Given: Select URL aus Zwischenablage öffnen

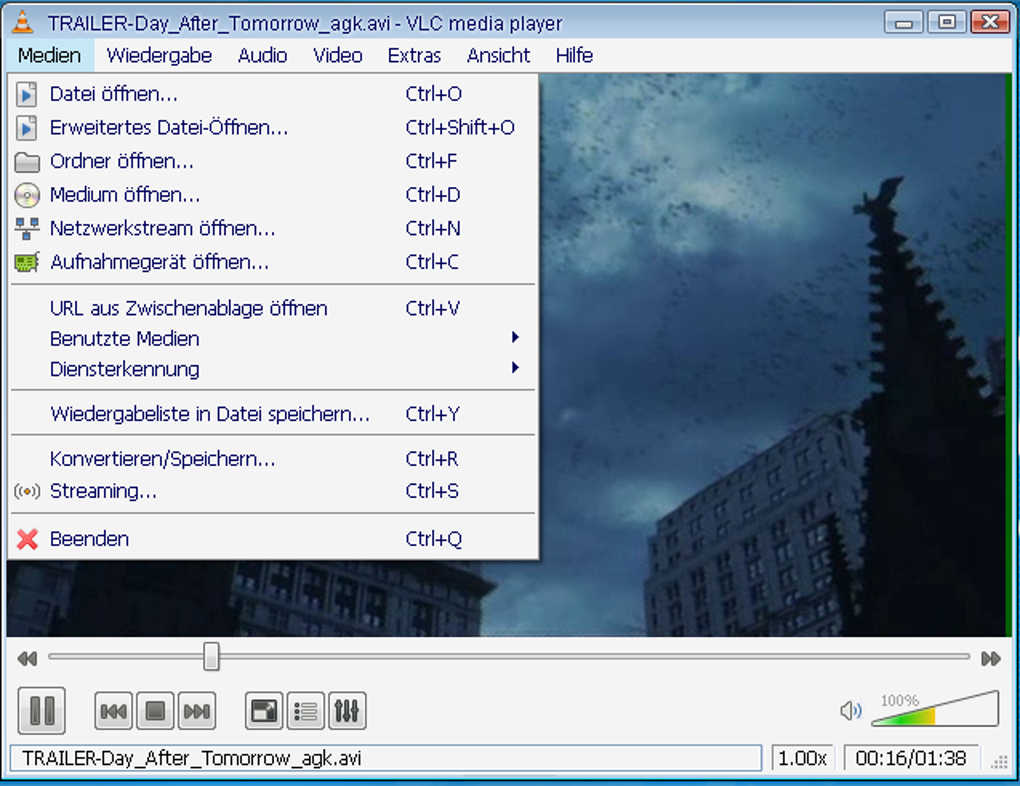Looking at the screenshot, I should pos(273,308).
